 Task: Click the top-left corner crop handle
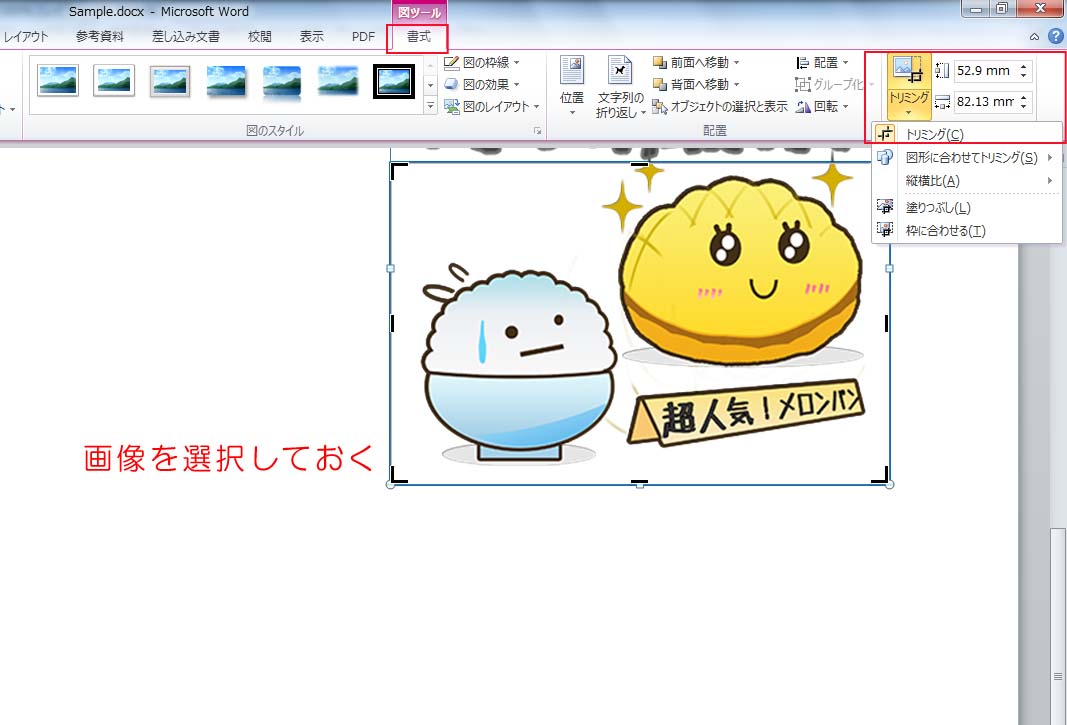pyautogui.click(x=398, y=170)
